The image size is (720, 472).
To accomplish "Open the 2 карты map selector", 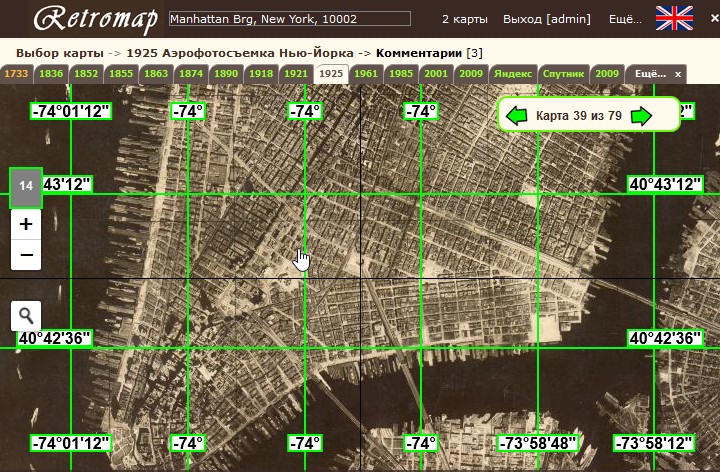I will tap(465, 19).
